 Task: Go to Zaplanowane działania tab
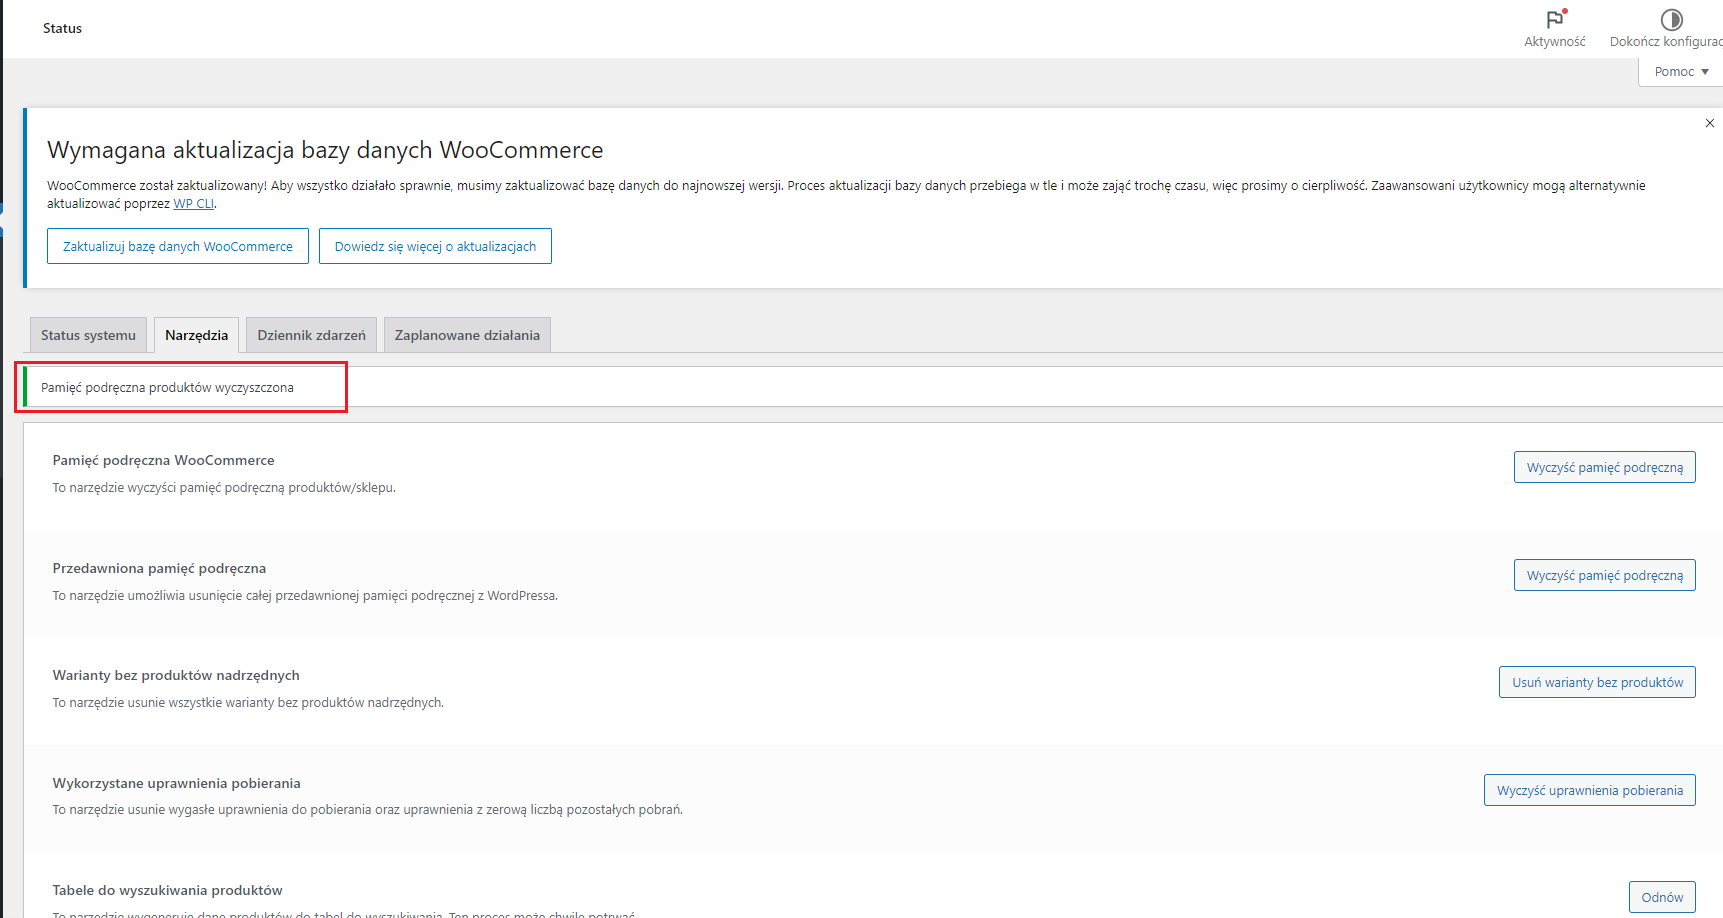[467, 336]
